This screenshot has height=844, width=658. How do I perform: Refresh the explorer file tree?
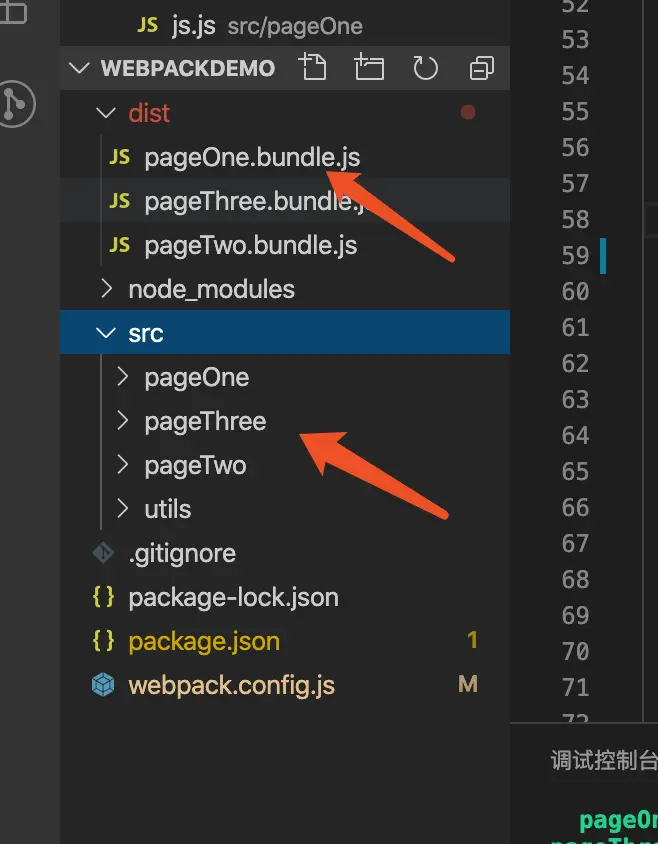426,68
